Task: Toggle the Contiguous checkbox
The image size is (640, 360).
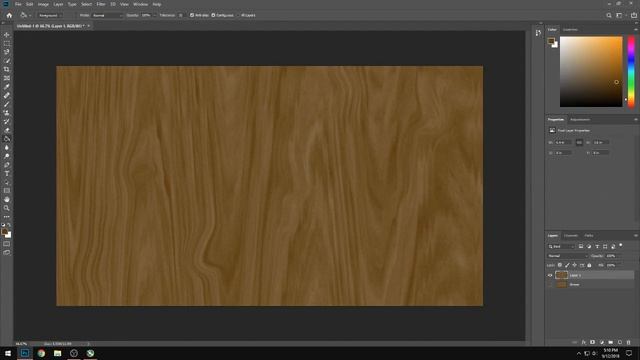Action: (213, 15)
